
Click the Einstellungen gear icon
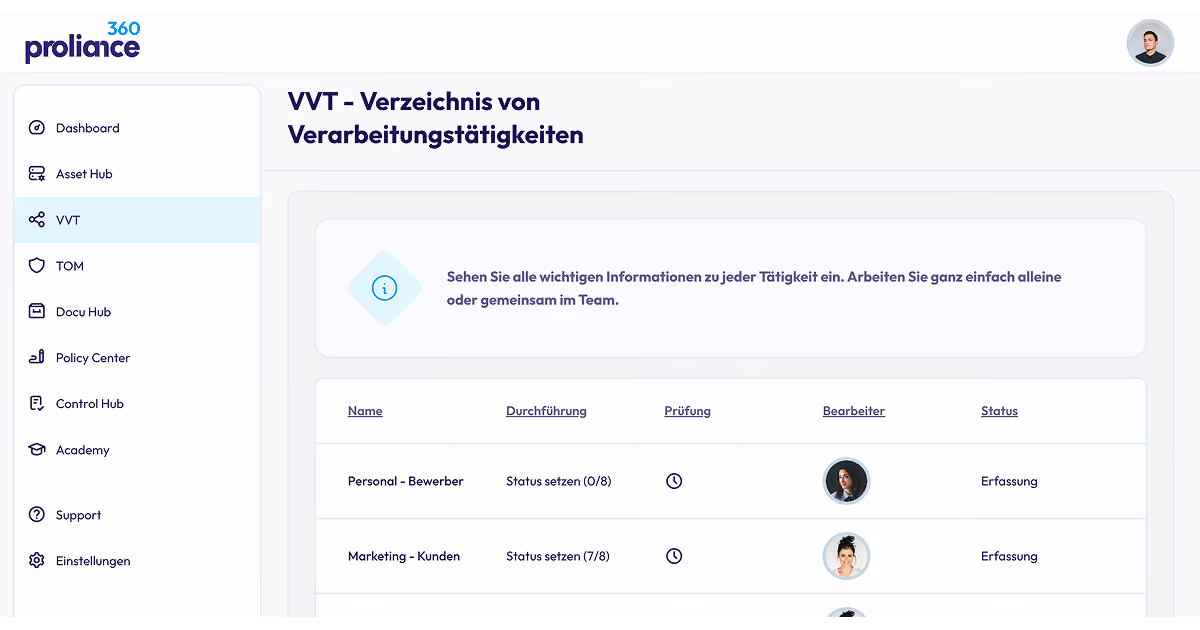click(x=37, y=561)
